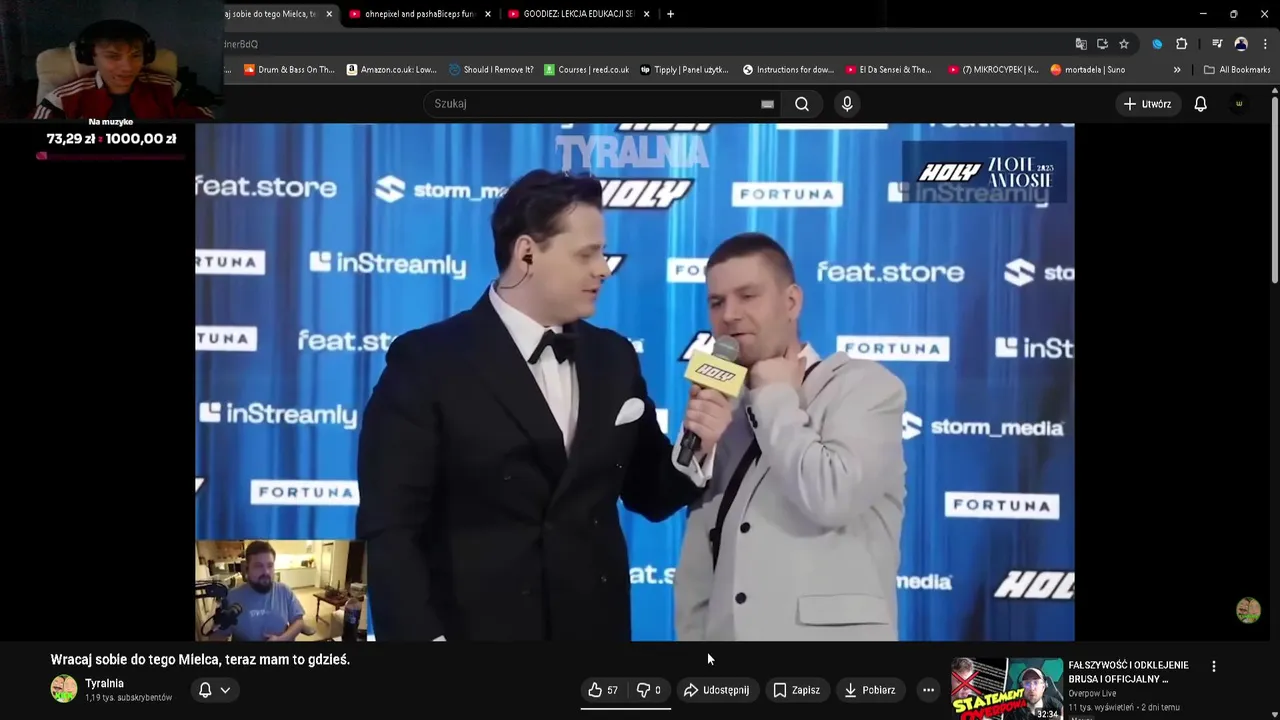1280x720 pixels.
Task: Open Drum & Bass On Th... bookmark
Action: point(289,70)
